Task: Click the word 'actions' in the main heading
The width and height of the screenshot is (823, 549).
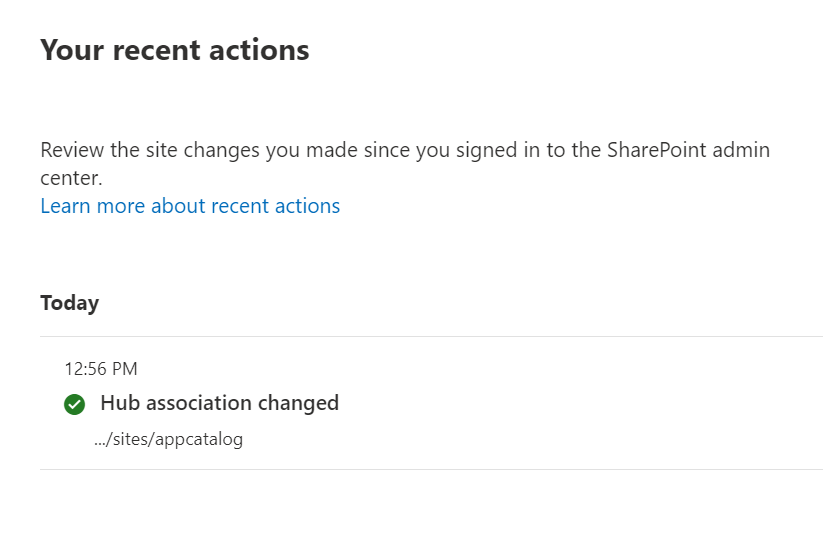Action: (x=260, y=50)
